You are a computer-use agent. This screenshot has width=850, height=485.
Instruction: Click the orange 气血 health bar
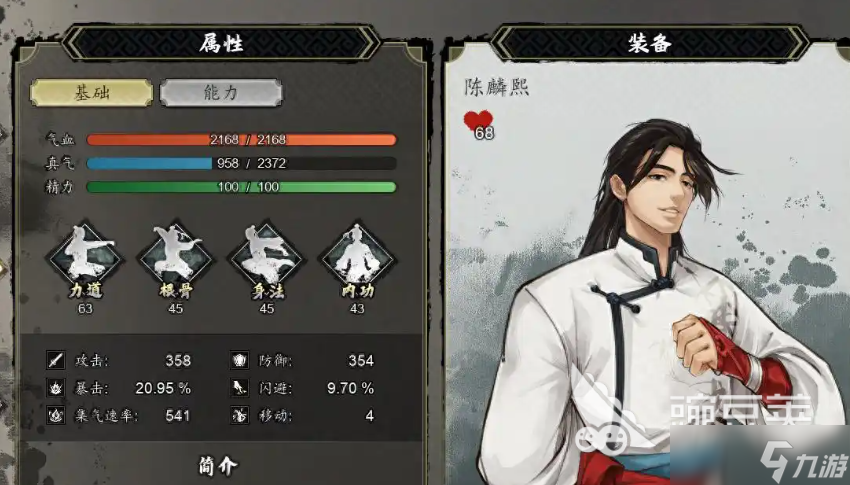pos(241,140)
